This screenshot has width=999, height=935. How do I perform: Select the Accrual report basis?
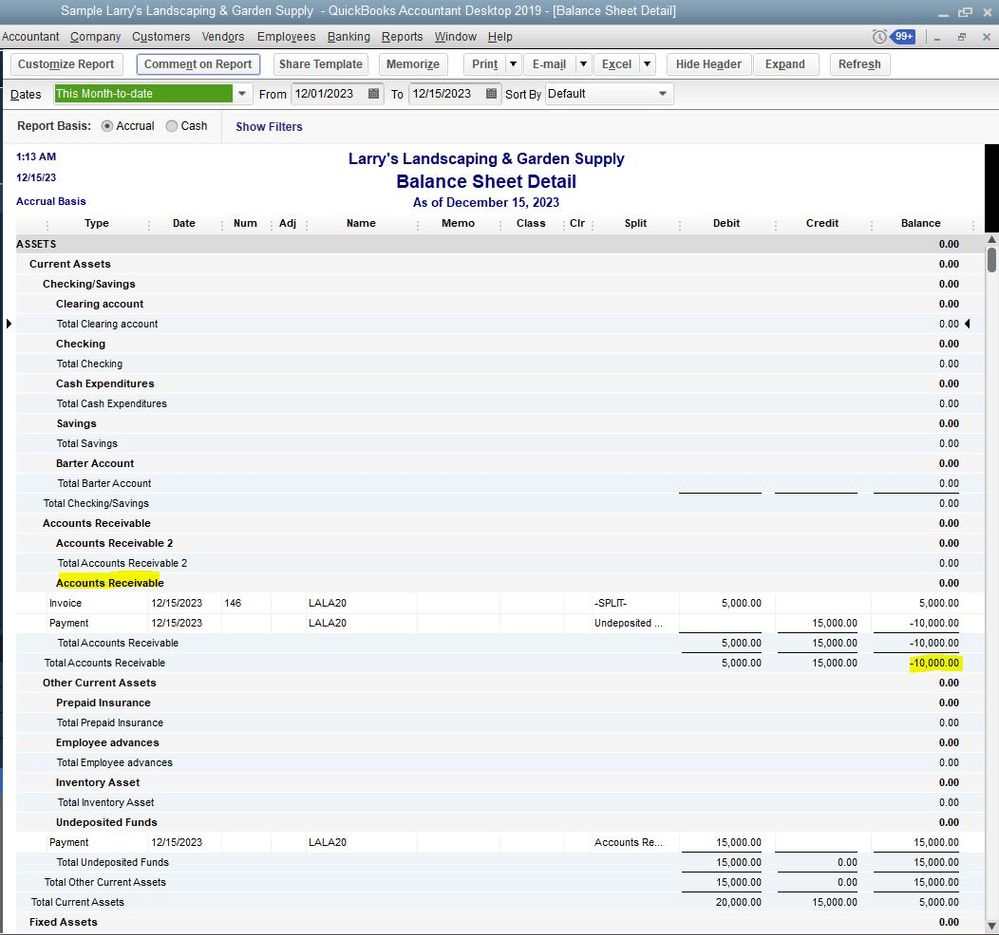click(108, 126)
